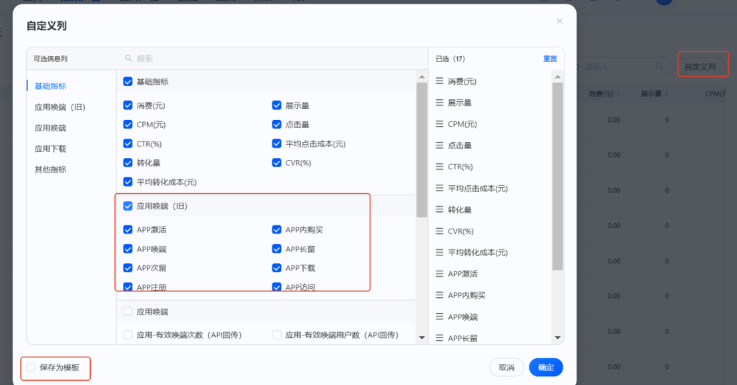Image resolution: width=737 pixels, height=385 pixels.
Task: Toggle the APP唤端 checkbox
Action: [128, 249]
